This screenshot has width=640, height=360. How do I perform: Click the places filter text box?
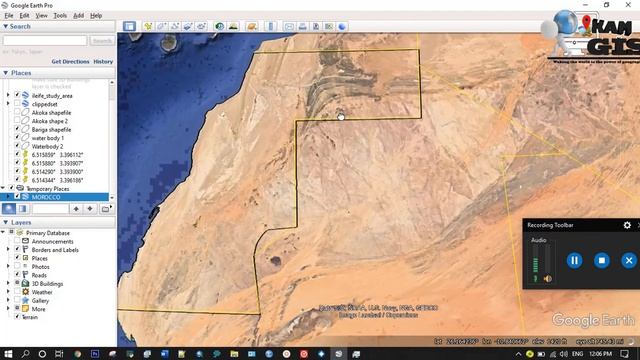coord(51,209)
